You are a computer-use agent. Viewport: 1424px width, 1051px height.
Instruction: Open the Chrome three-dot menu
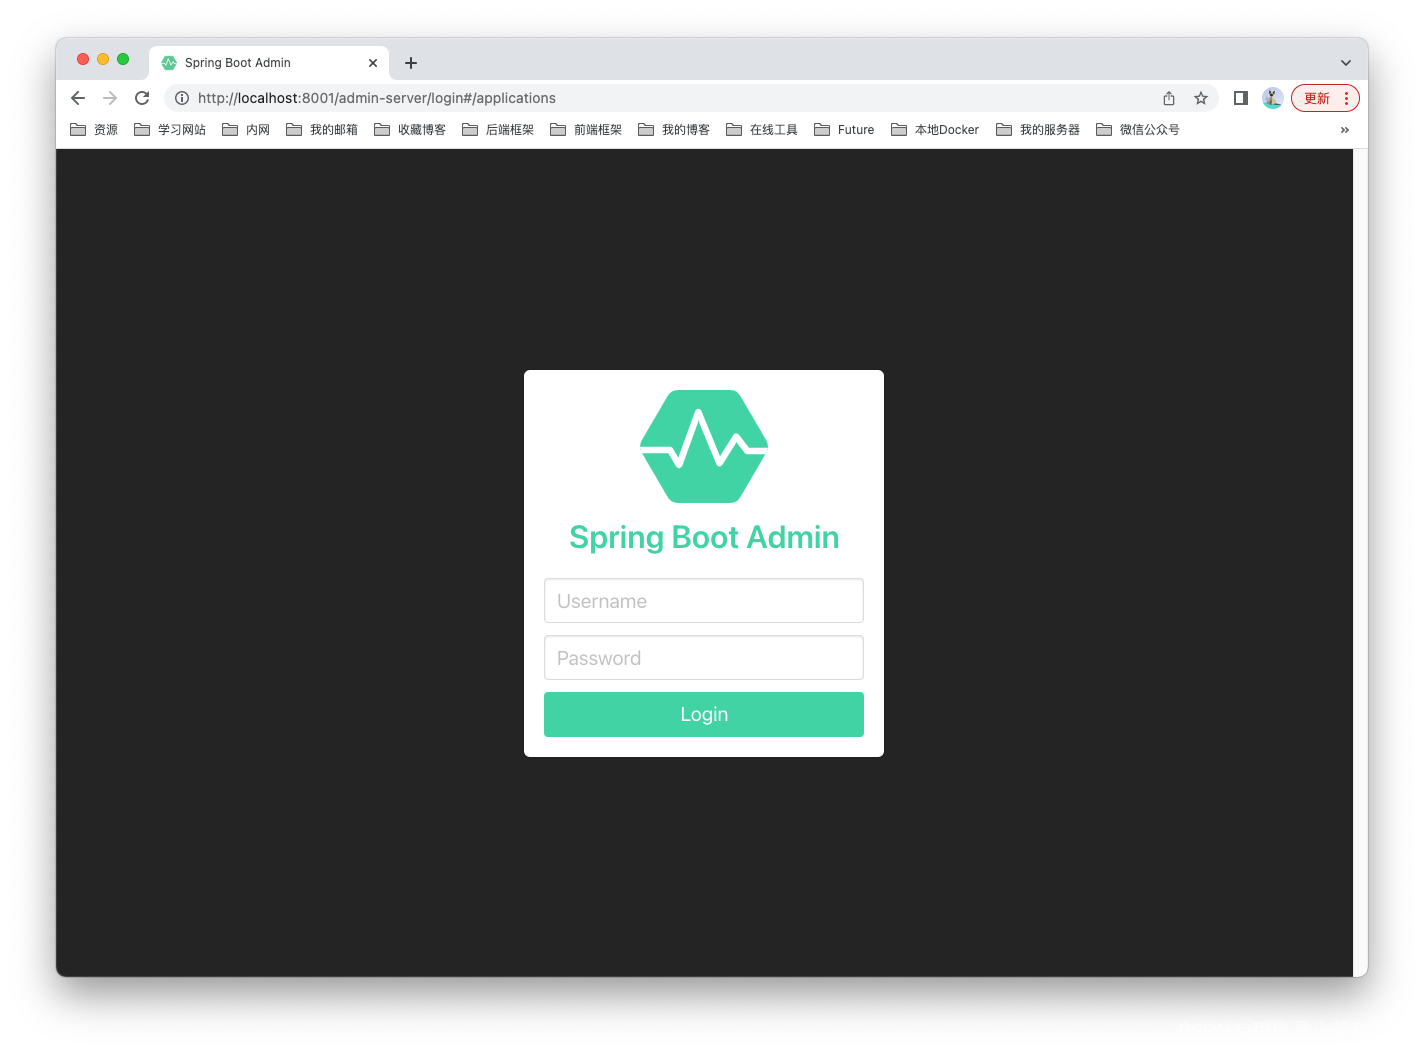point(1347,98)
